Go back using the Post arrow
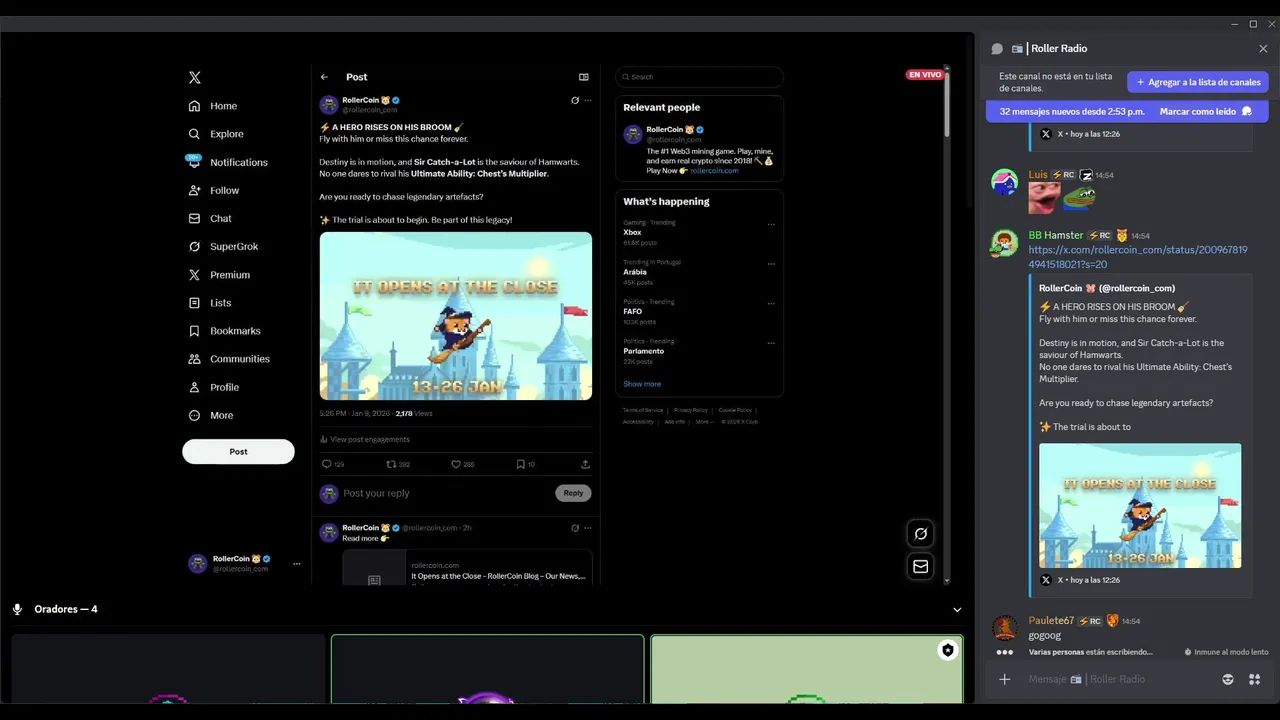Viewport: 1280px width, 720px height. (324, 77)
